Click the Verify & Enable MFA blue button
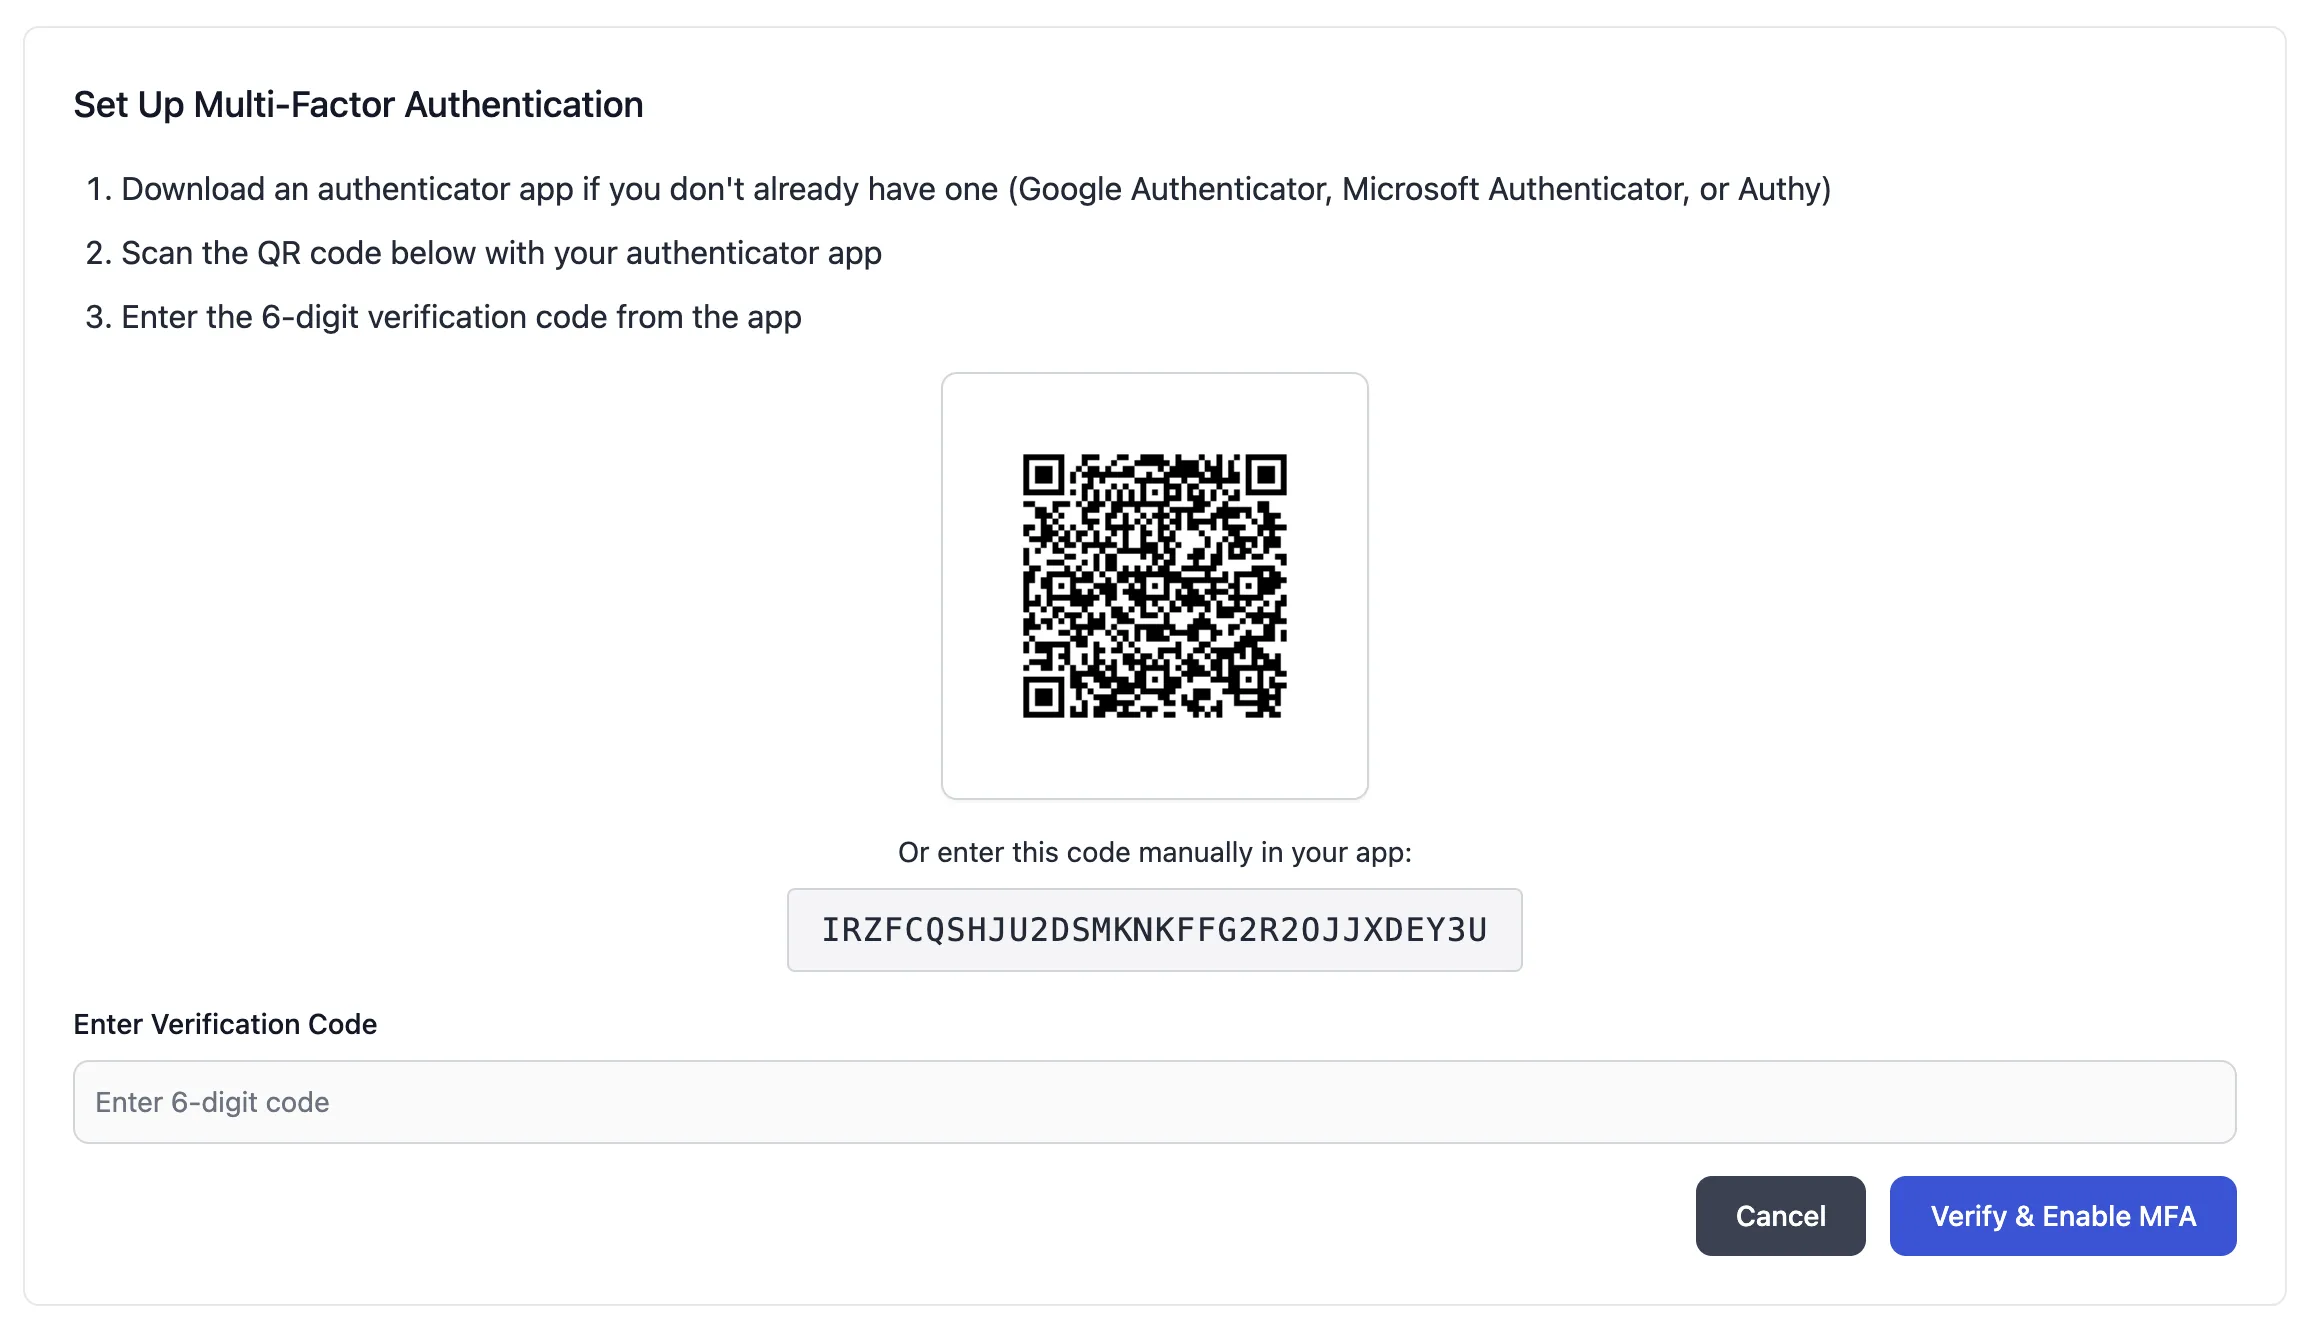The image size is (2310, 1328). (2062, 1215)
